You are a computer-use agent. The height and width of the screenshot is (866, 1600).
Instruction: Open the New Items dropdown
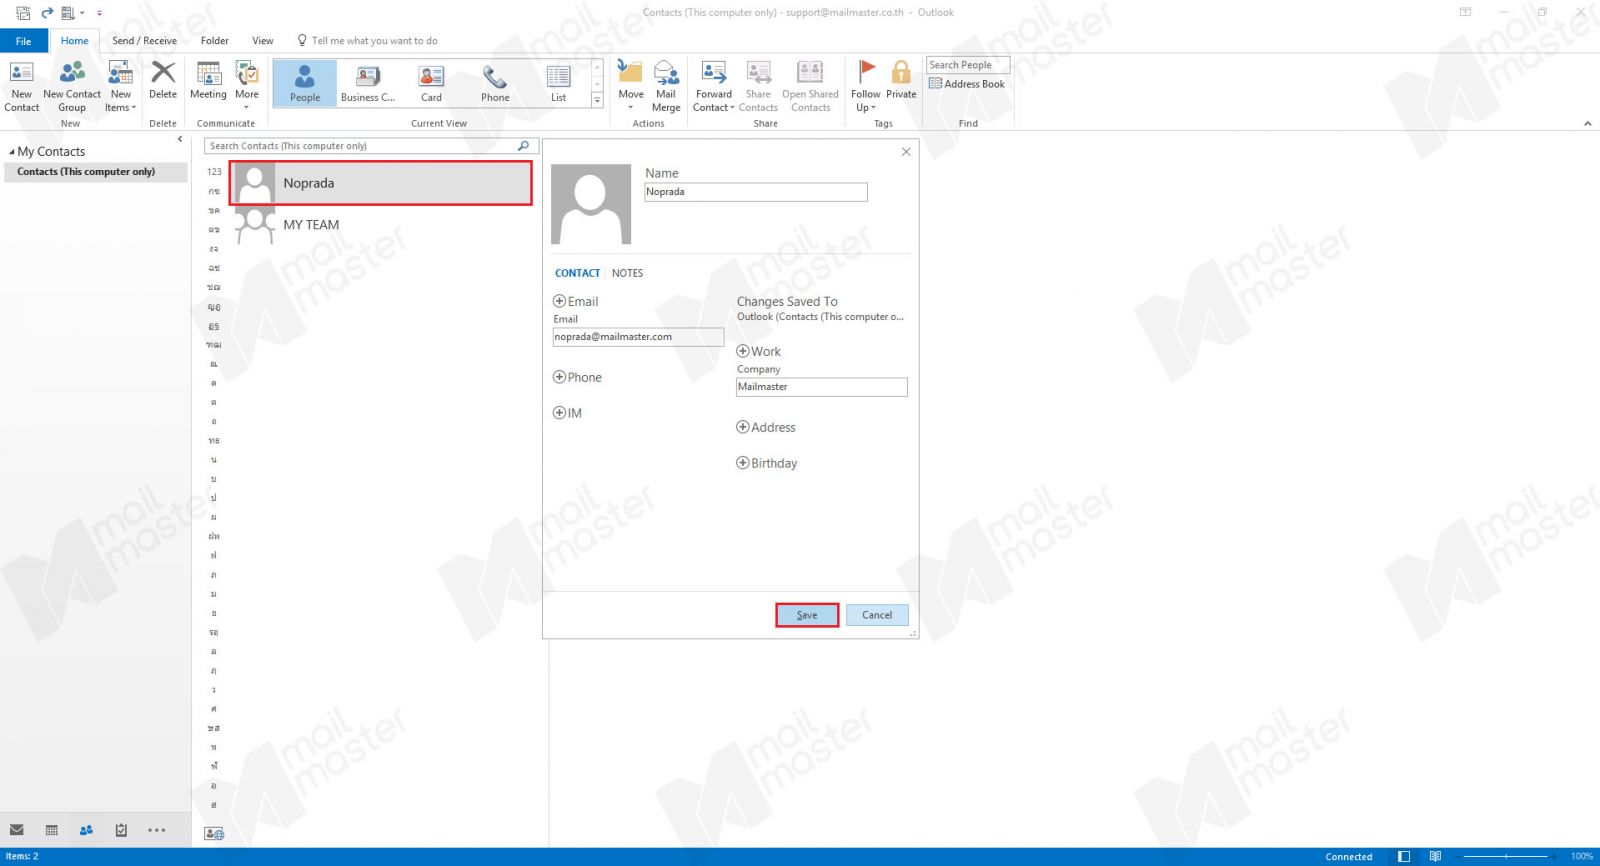pos(121,86)
